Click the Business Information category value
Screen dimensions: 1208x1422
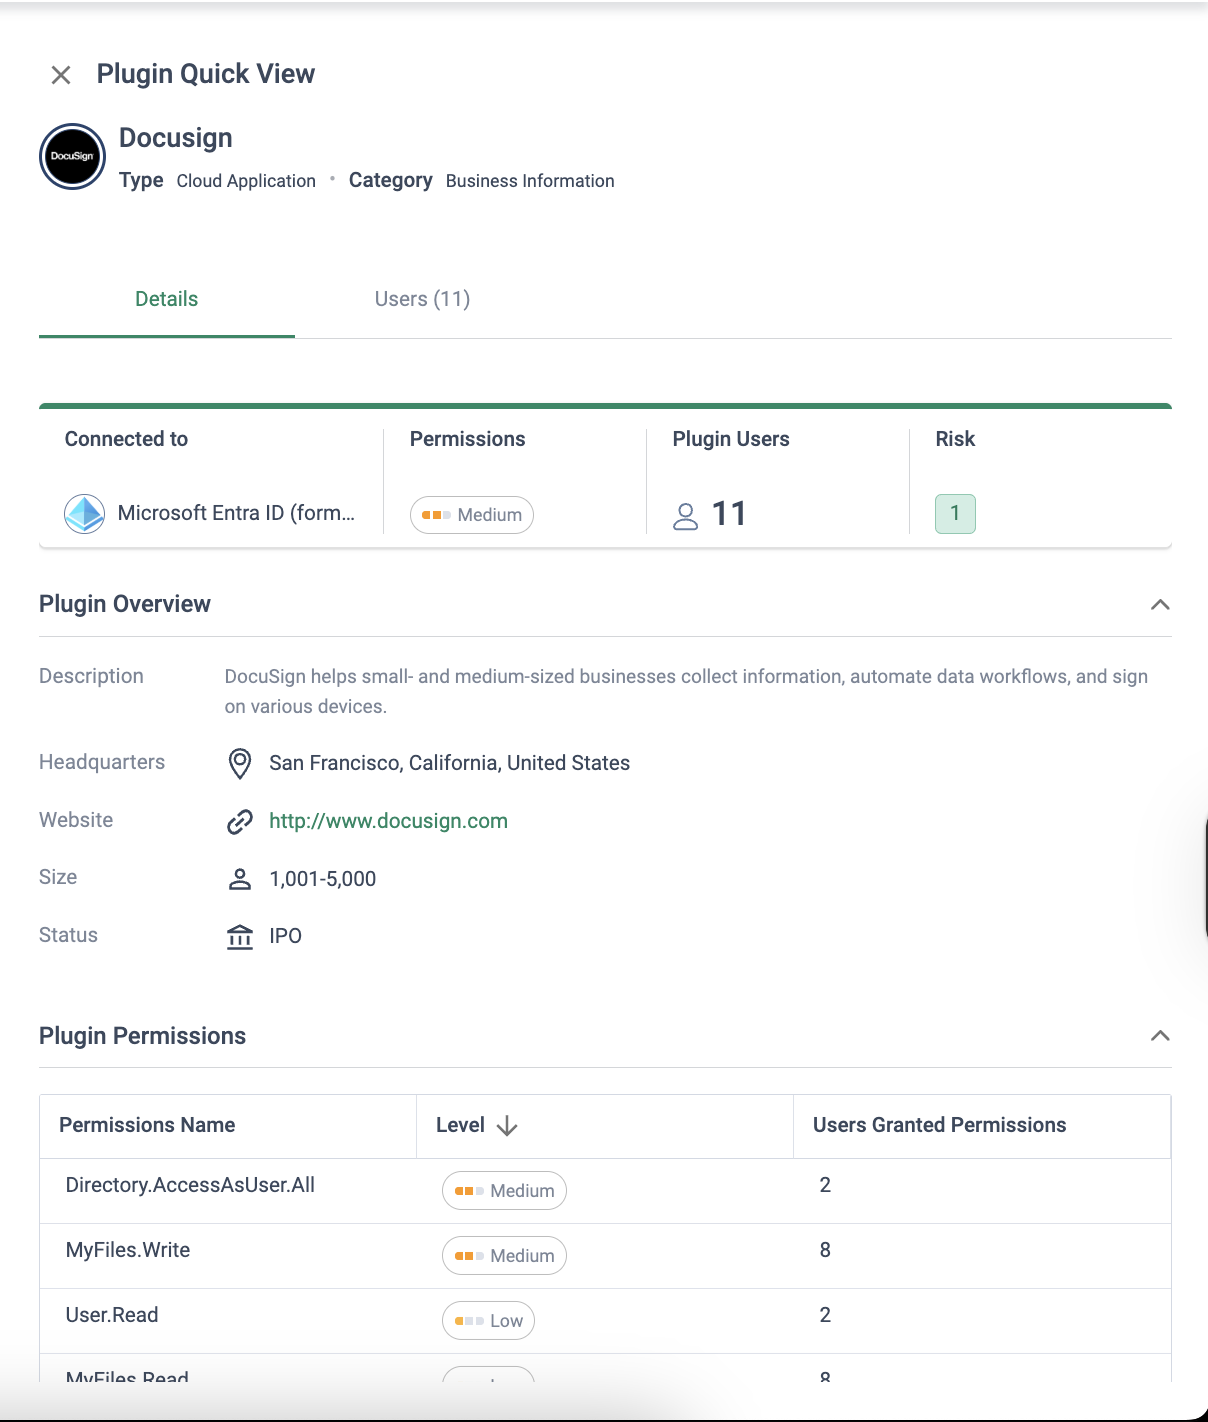530,181
